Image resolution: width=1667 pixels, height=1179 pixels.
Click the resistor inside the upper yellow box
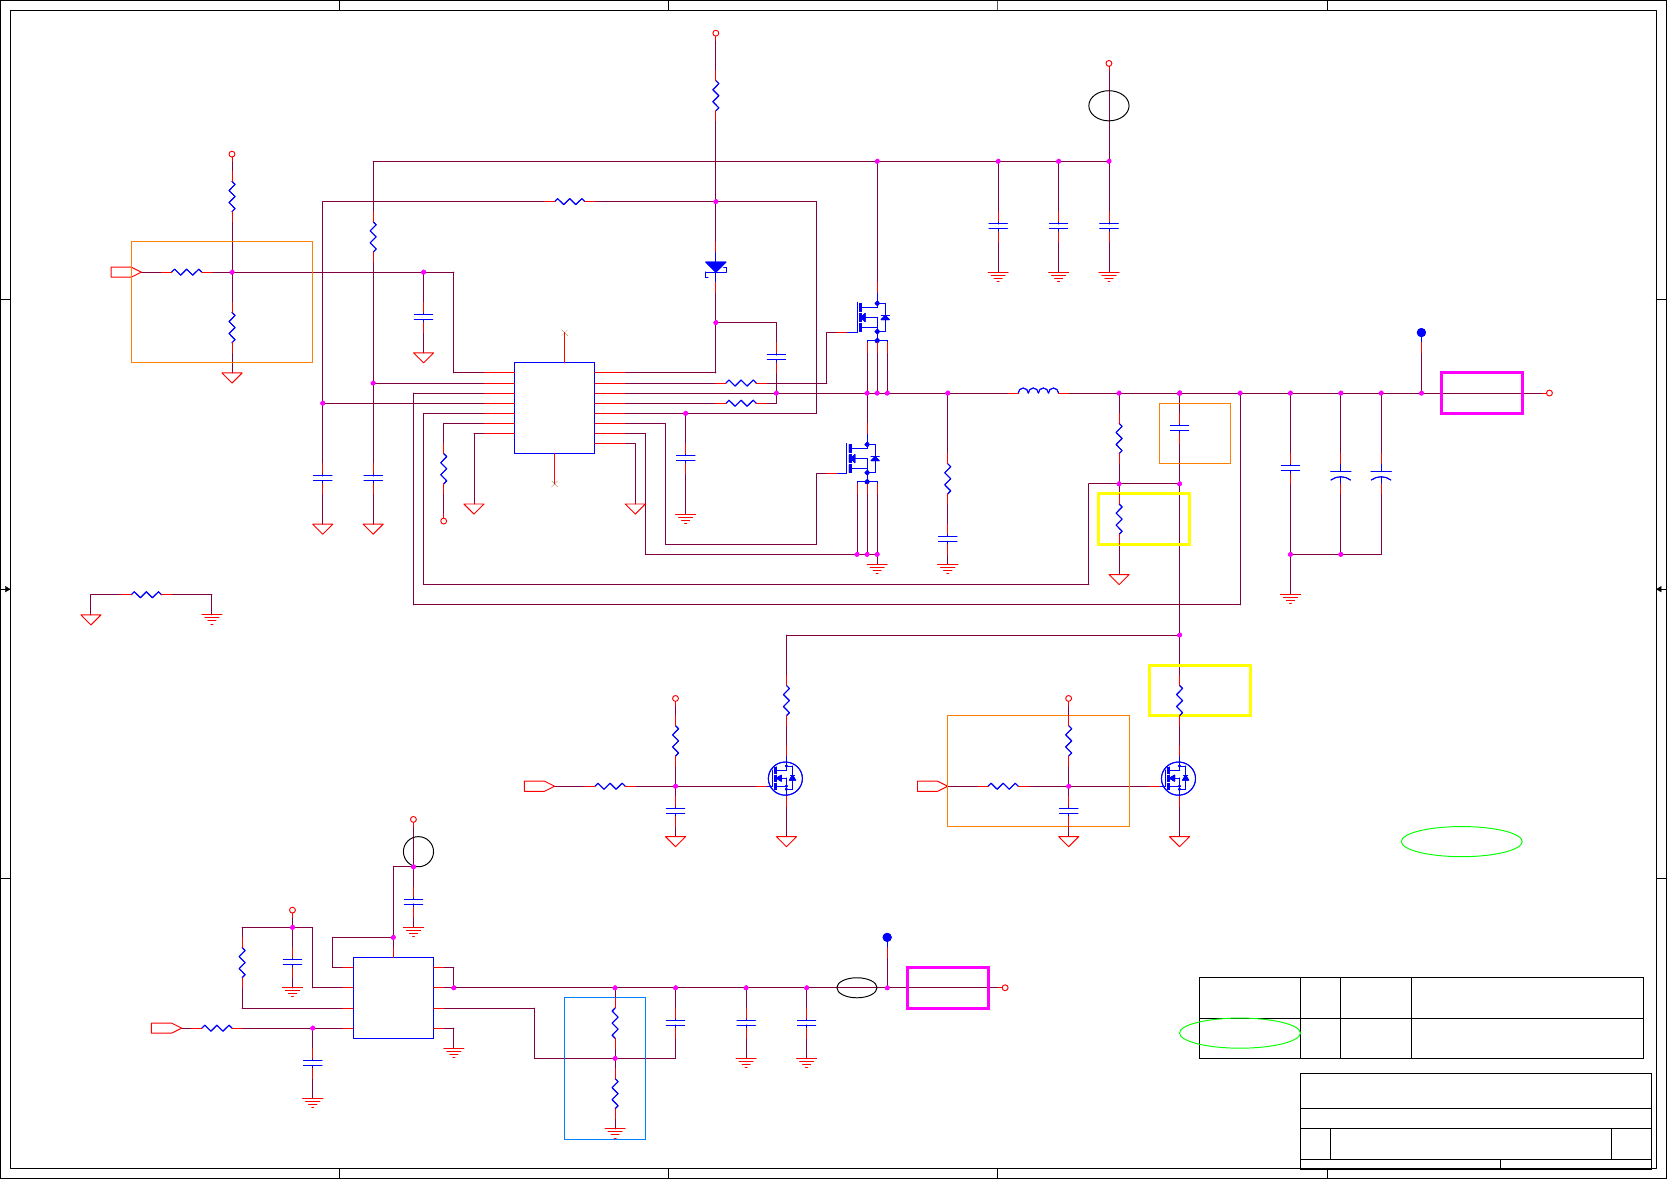(1119, 519)
